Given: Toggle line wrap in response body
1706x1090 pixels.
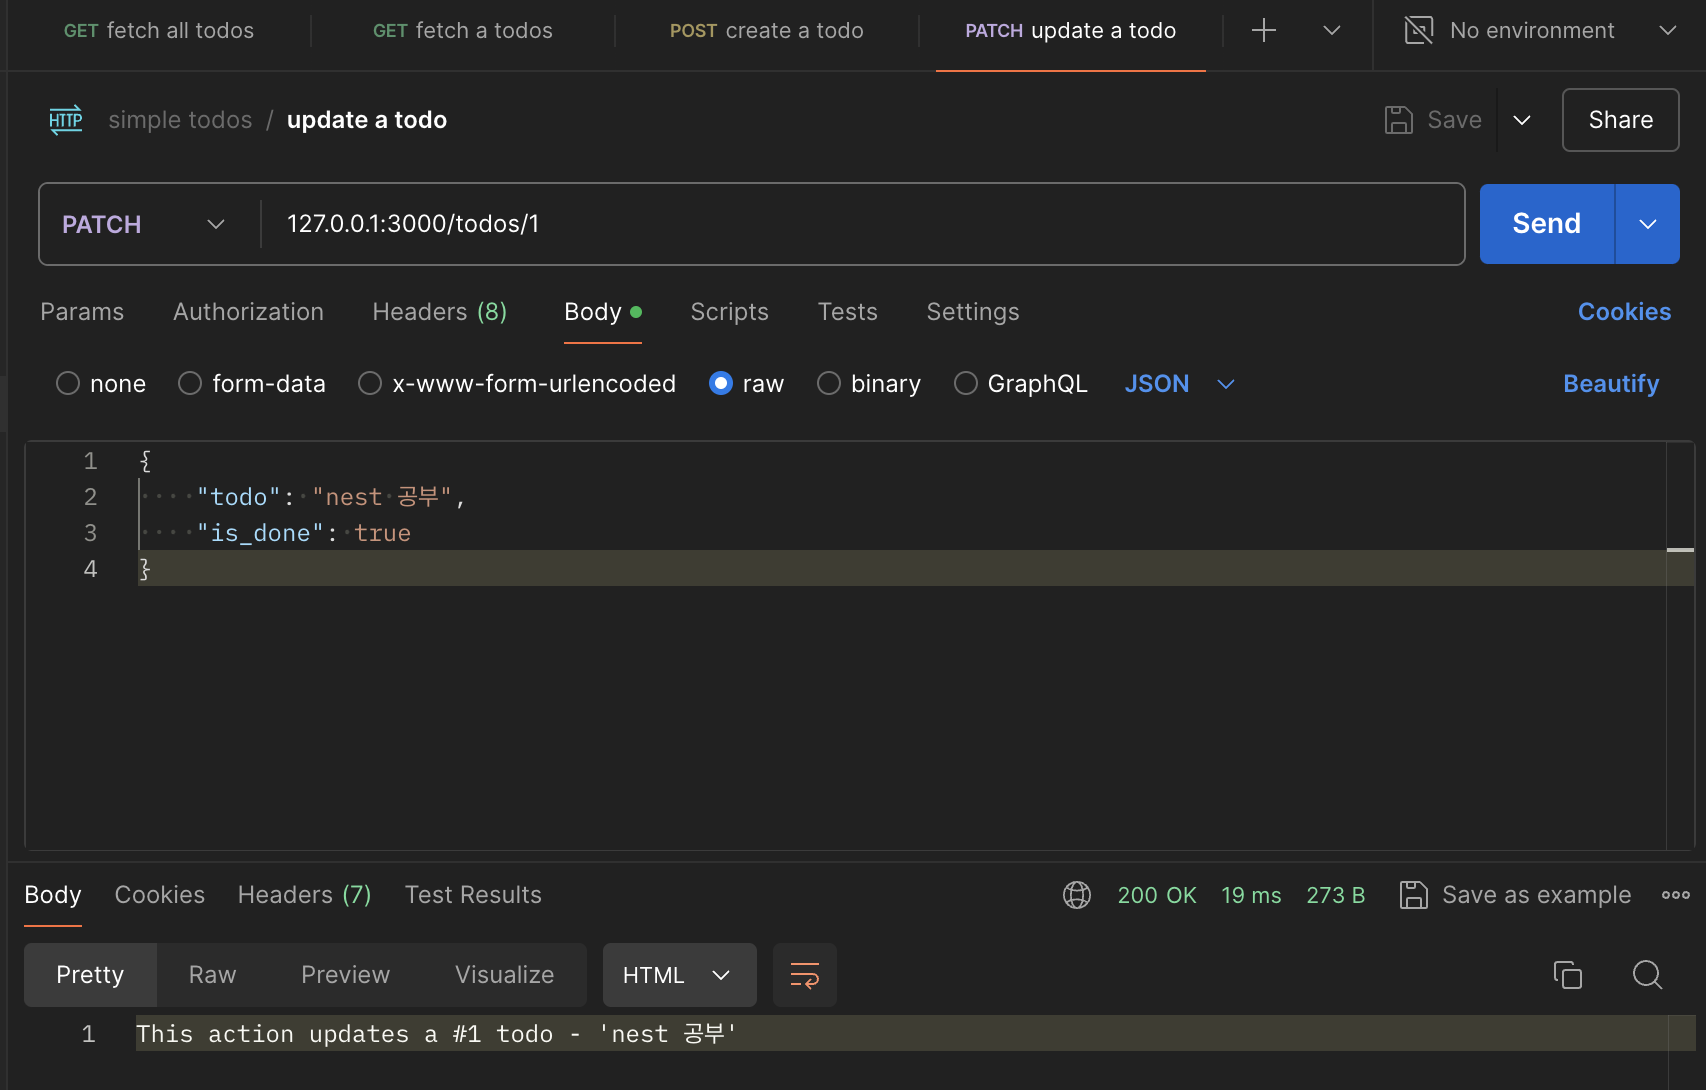Looking at the screenshot, I should (805, 975).
